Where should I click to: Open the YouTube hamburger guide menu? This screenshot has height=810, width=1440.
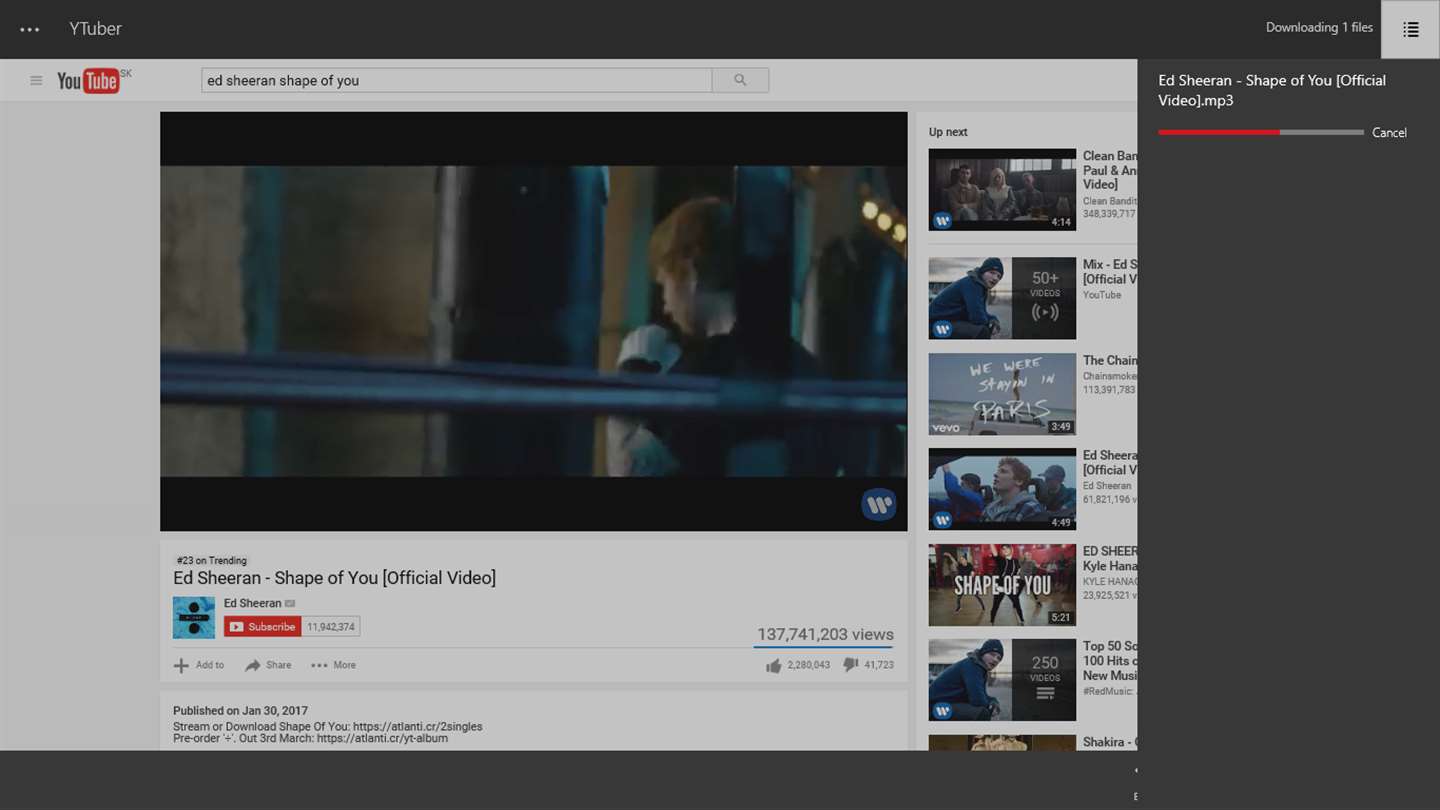[36, 81]
